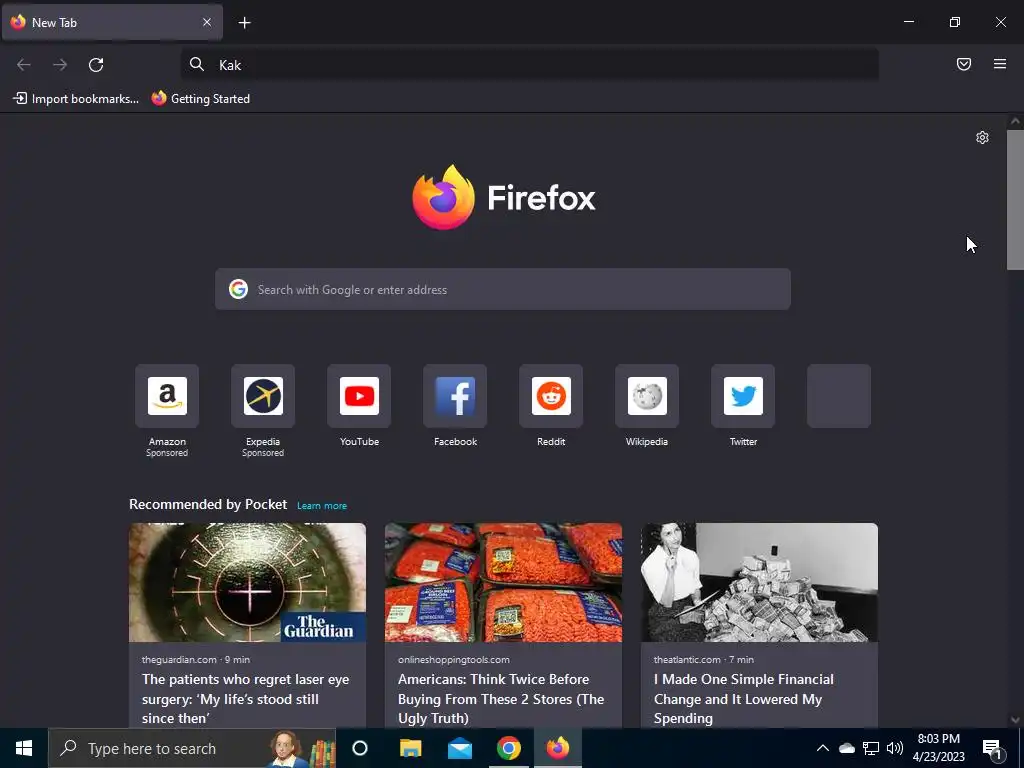Open the Getting Started bookmark
Viewport: 1024px width, 768px height.
coord(200,99)
